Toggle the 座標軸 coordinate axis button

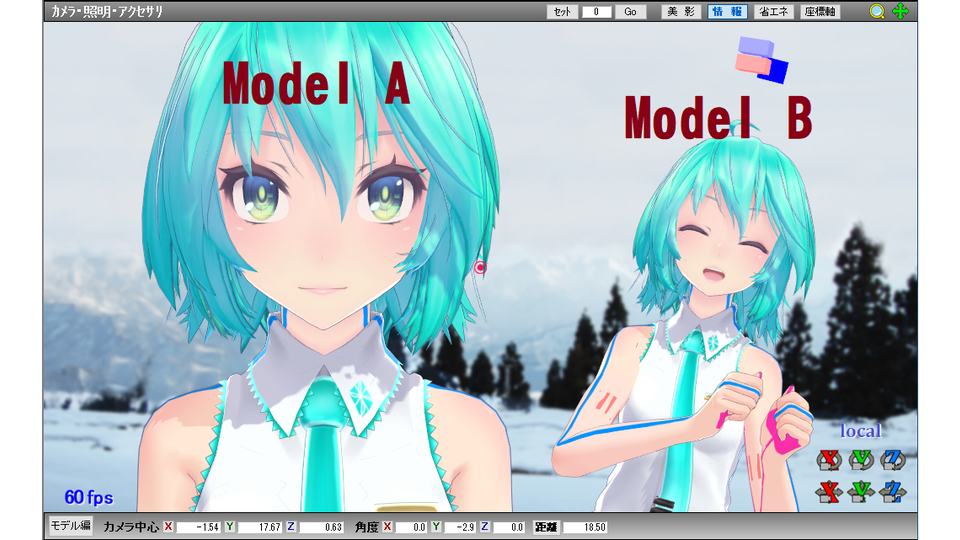point(820,12)
